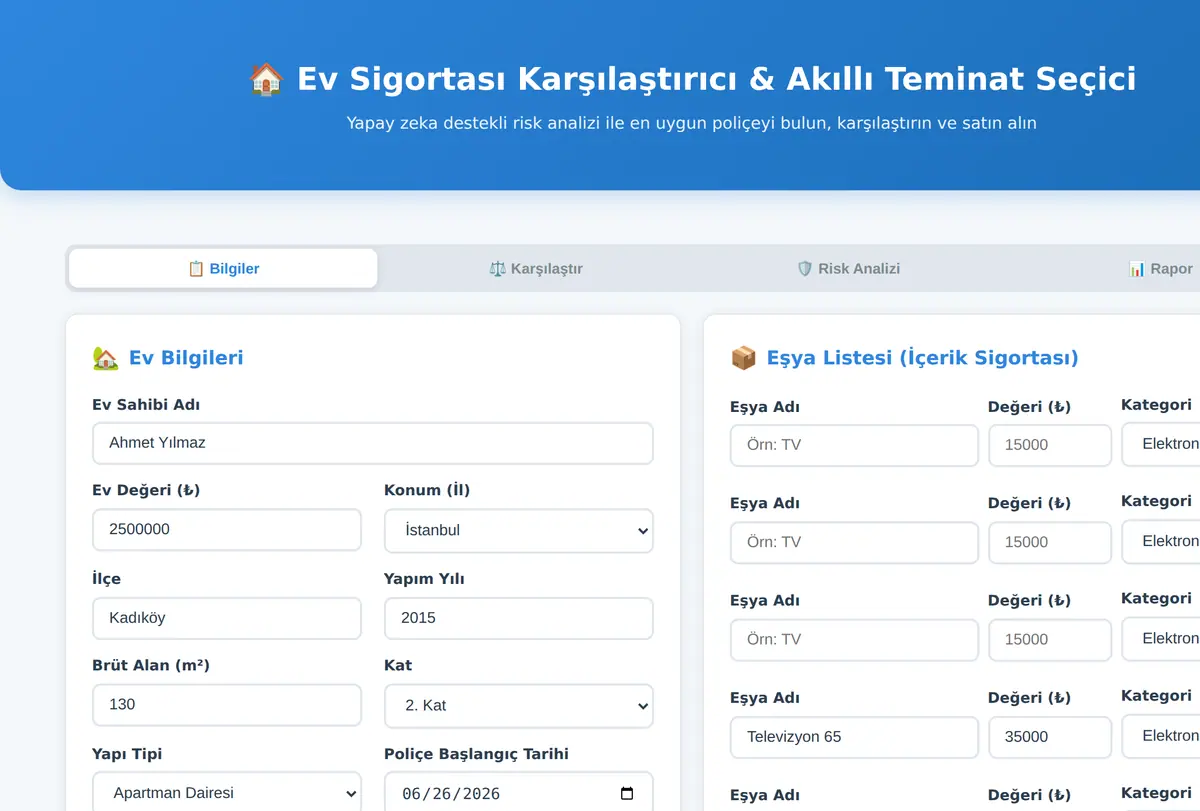Screen dimensions: 1200x811
Task: Click the Ev Sahibi Adı field
Action: [x=373, y=443]
